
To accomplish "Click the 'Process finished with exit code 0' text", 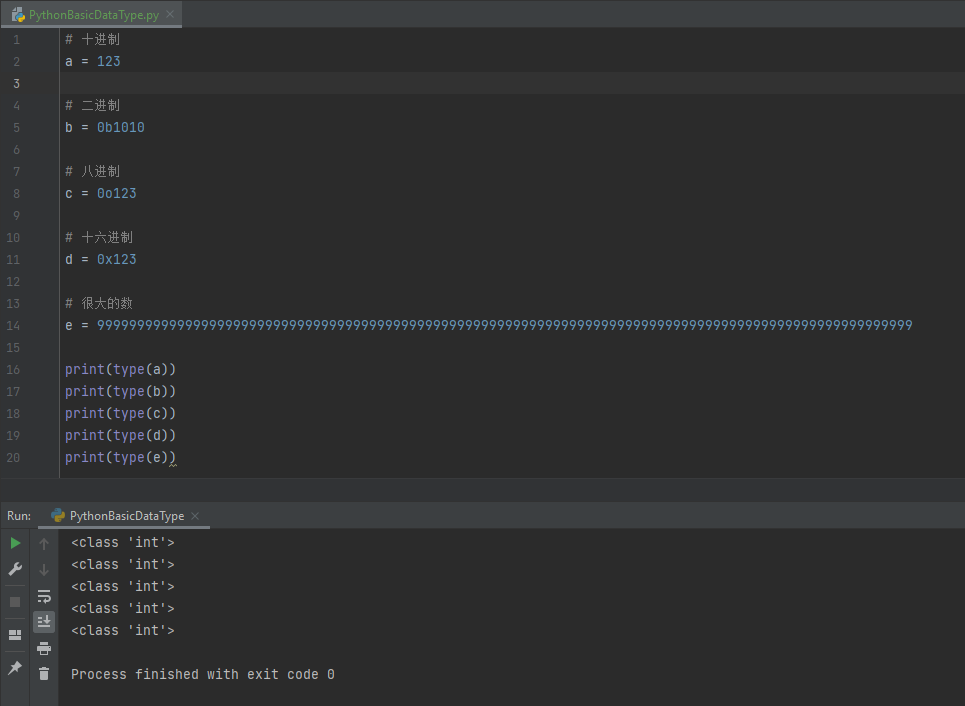I will point(202,675).
